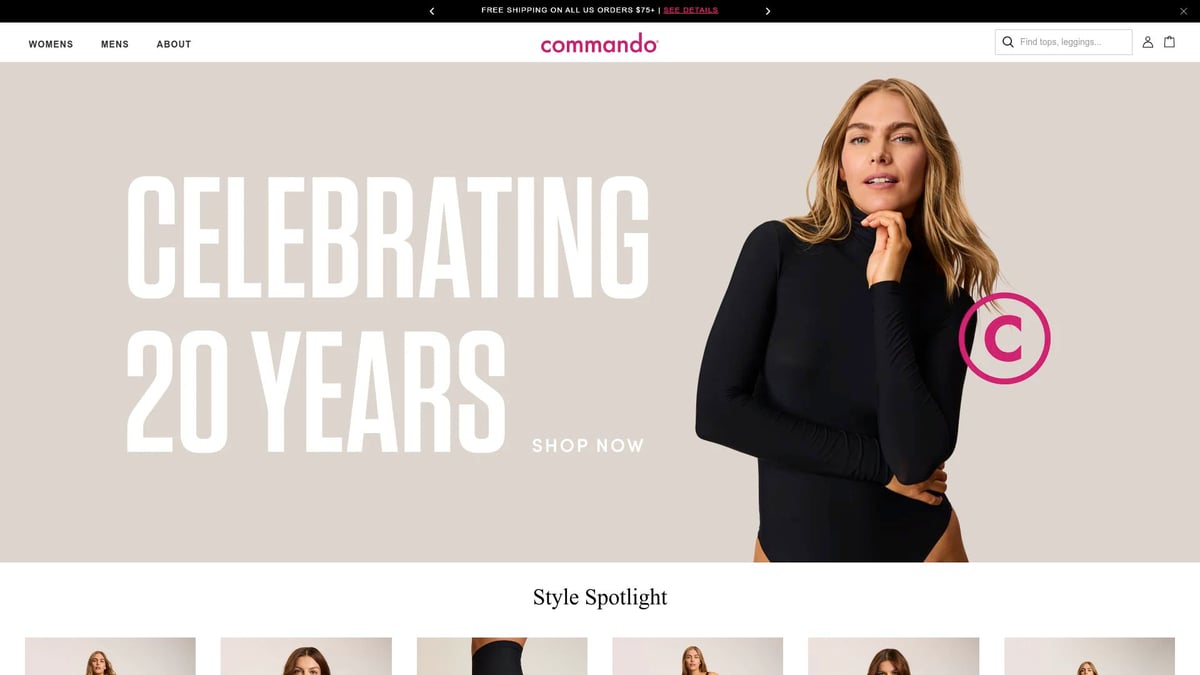
Task: Go home via commando logo
Action: [599, 43]
